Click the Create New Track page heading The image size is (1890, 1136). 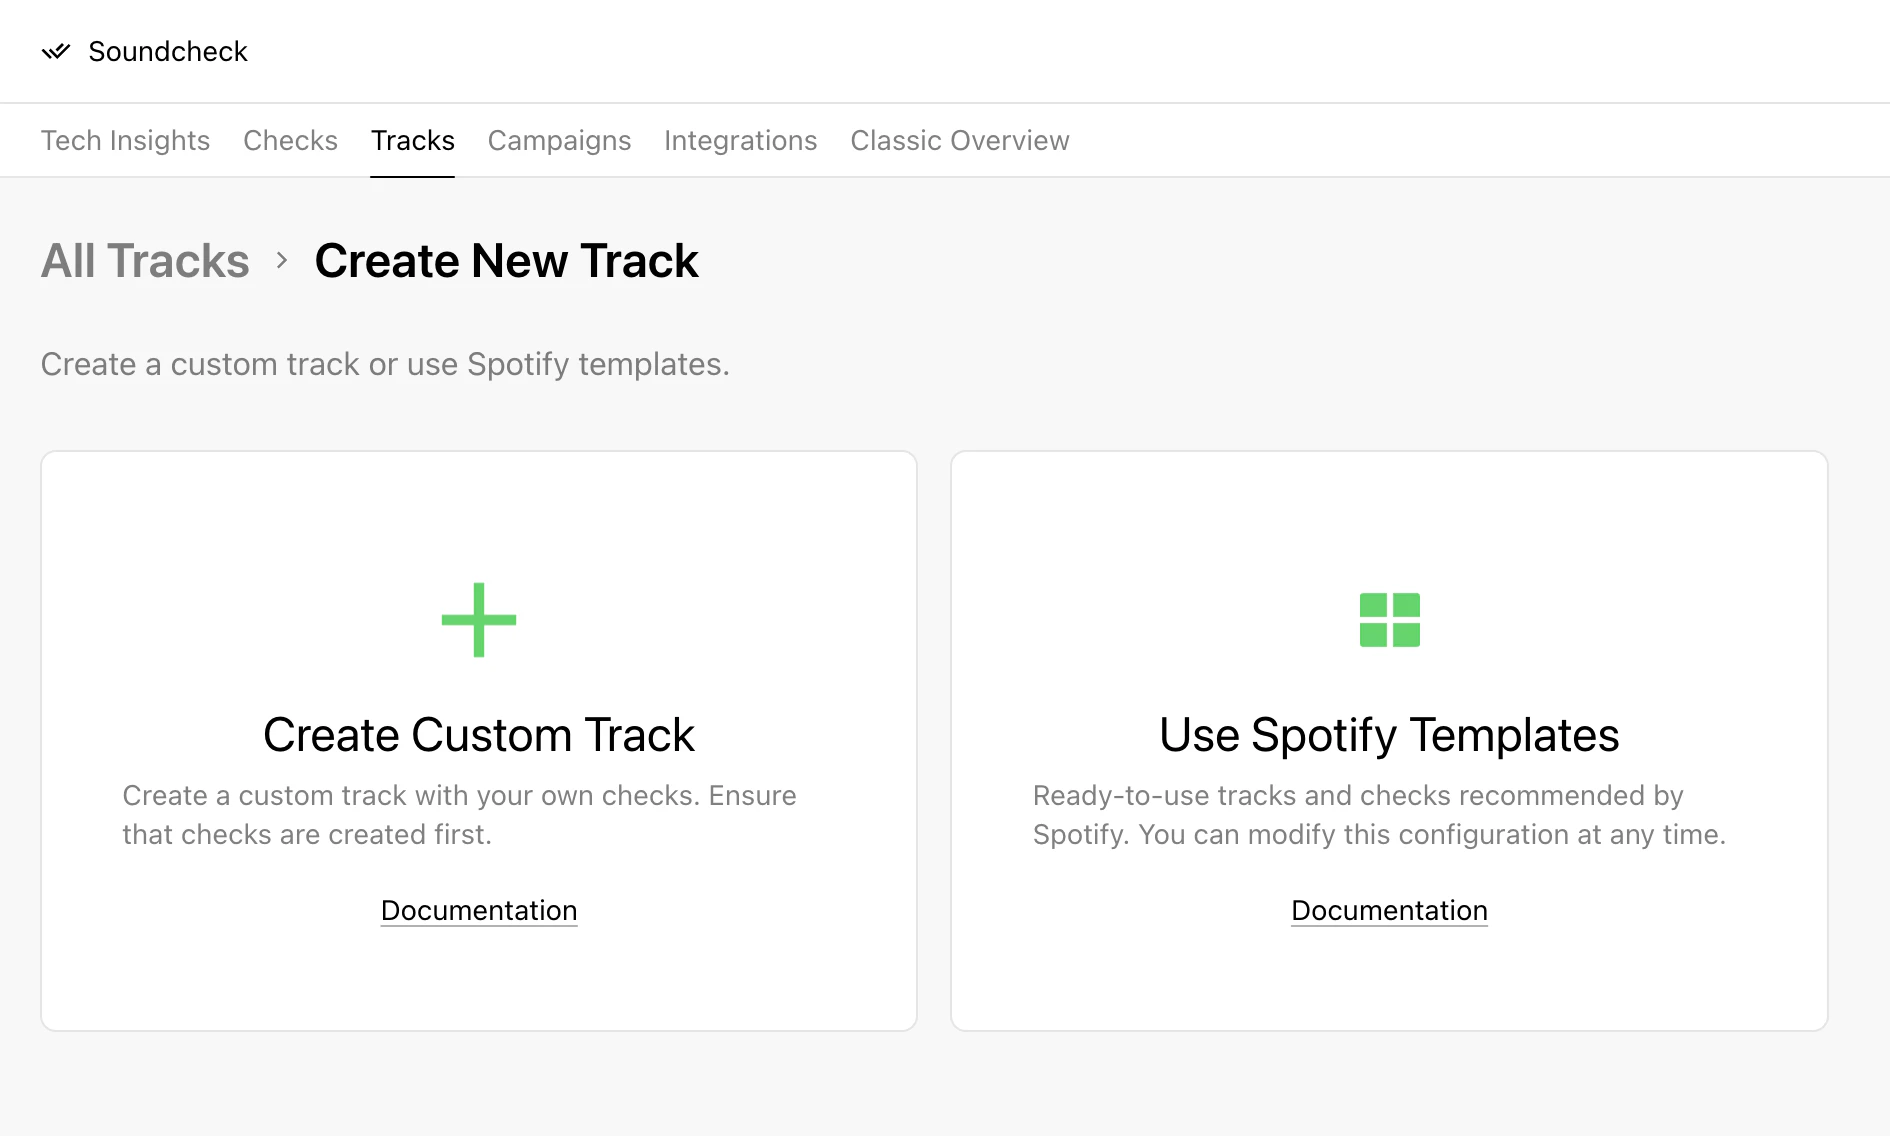click(506, 261)
